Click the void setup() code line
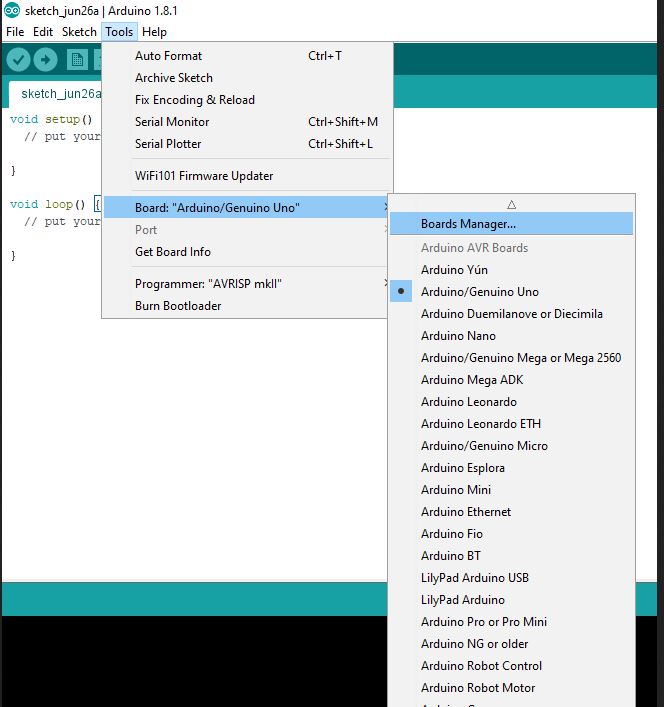 tap(51, 119)
